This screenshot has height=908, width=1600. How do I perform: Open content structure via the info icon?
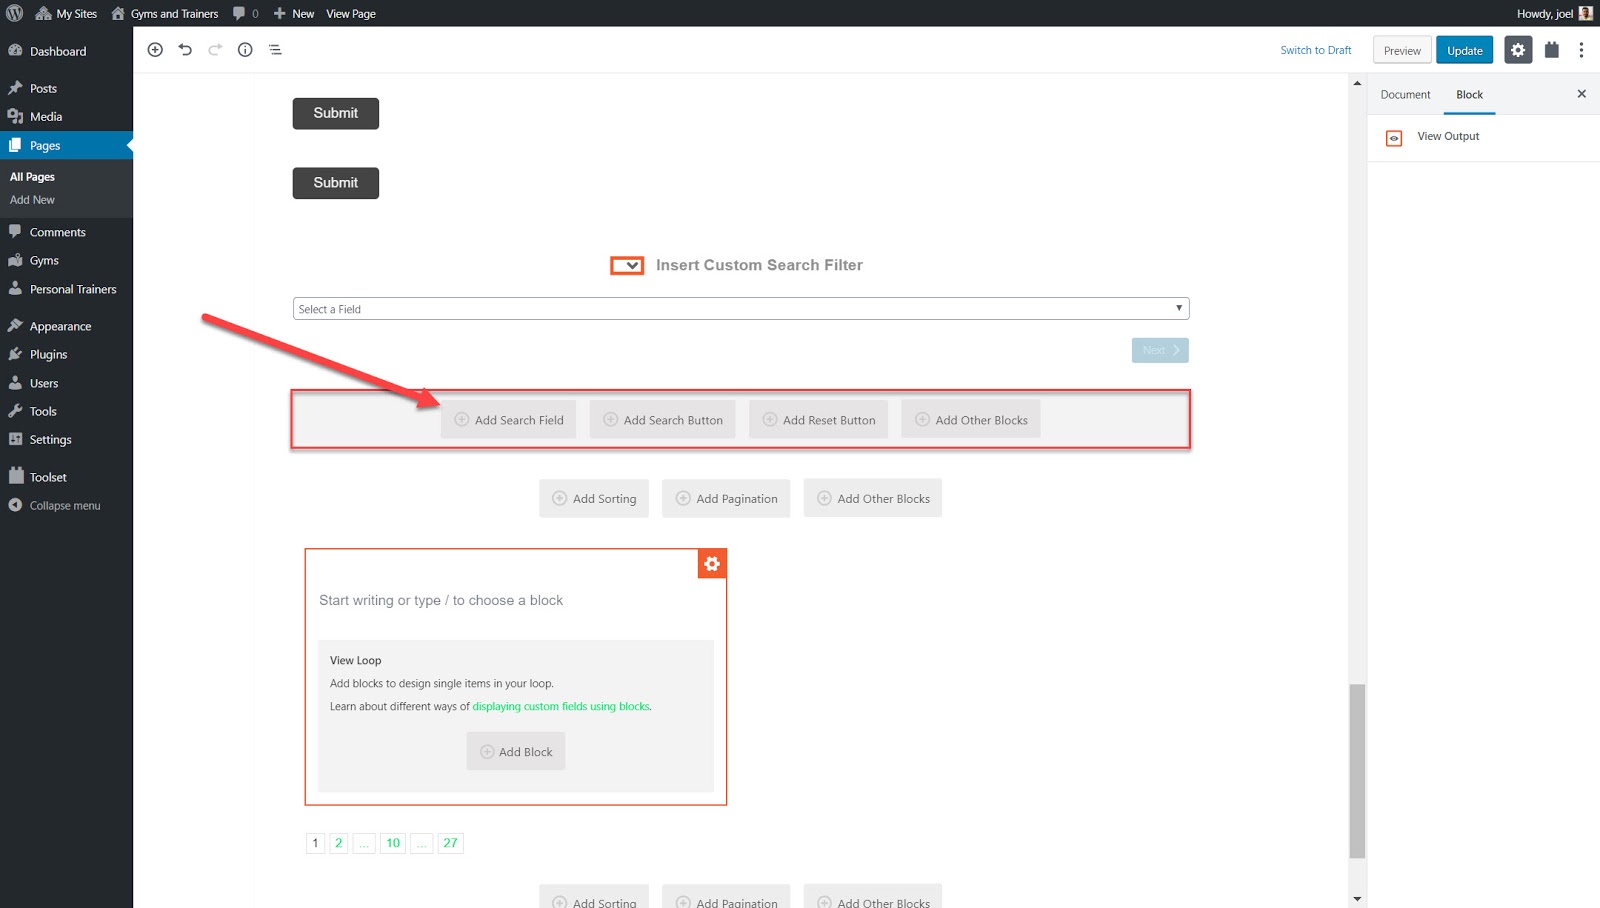[x=244, y=49]
